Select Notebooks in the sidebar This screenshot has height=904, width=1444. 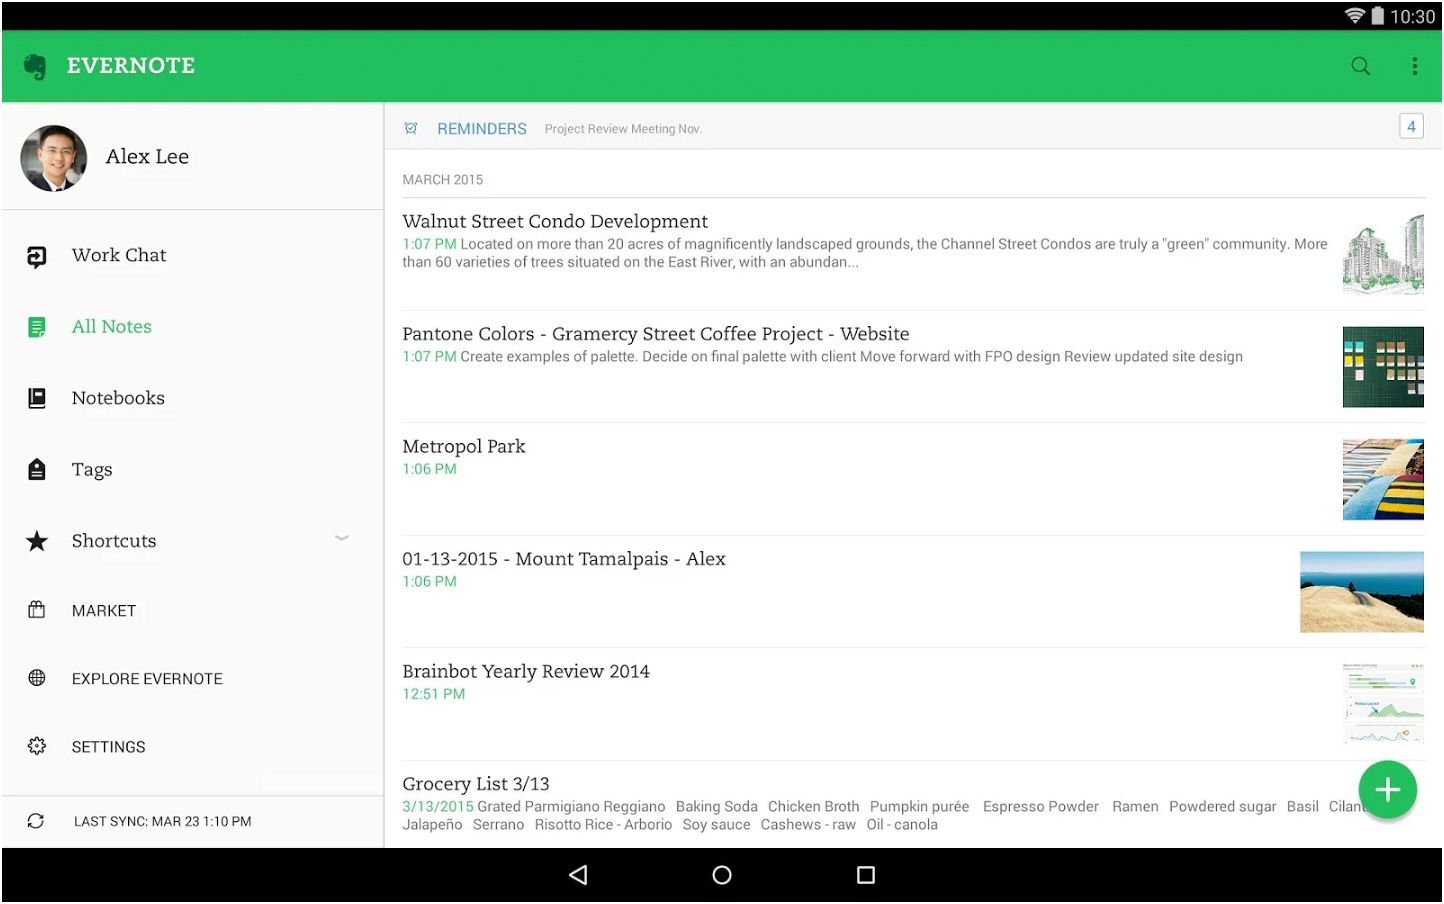pyautogui.click(x=117, y=398)
